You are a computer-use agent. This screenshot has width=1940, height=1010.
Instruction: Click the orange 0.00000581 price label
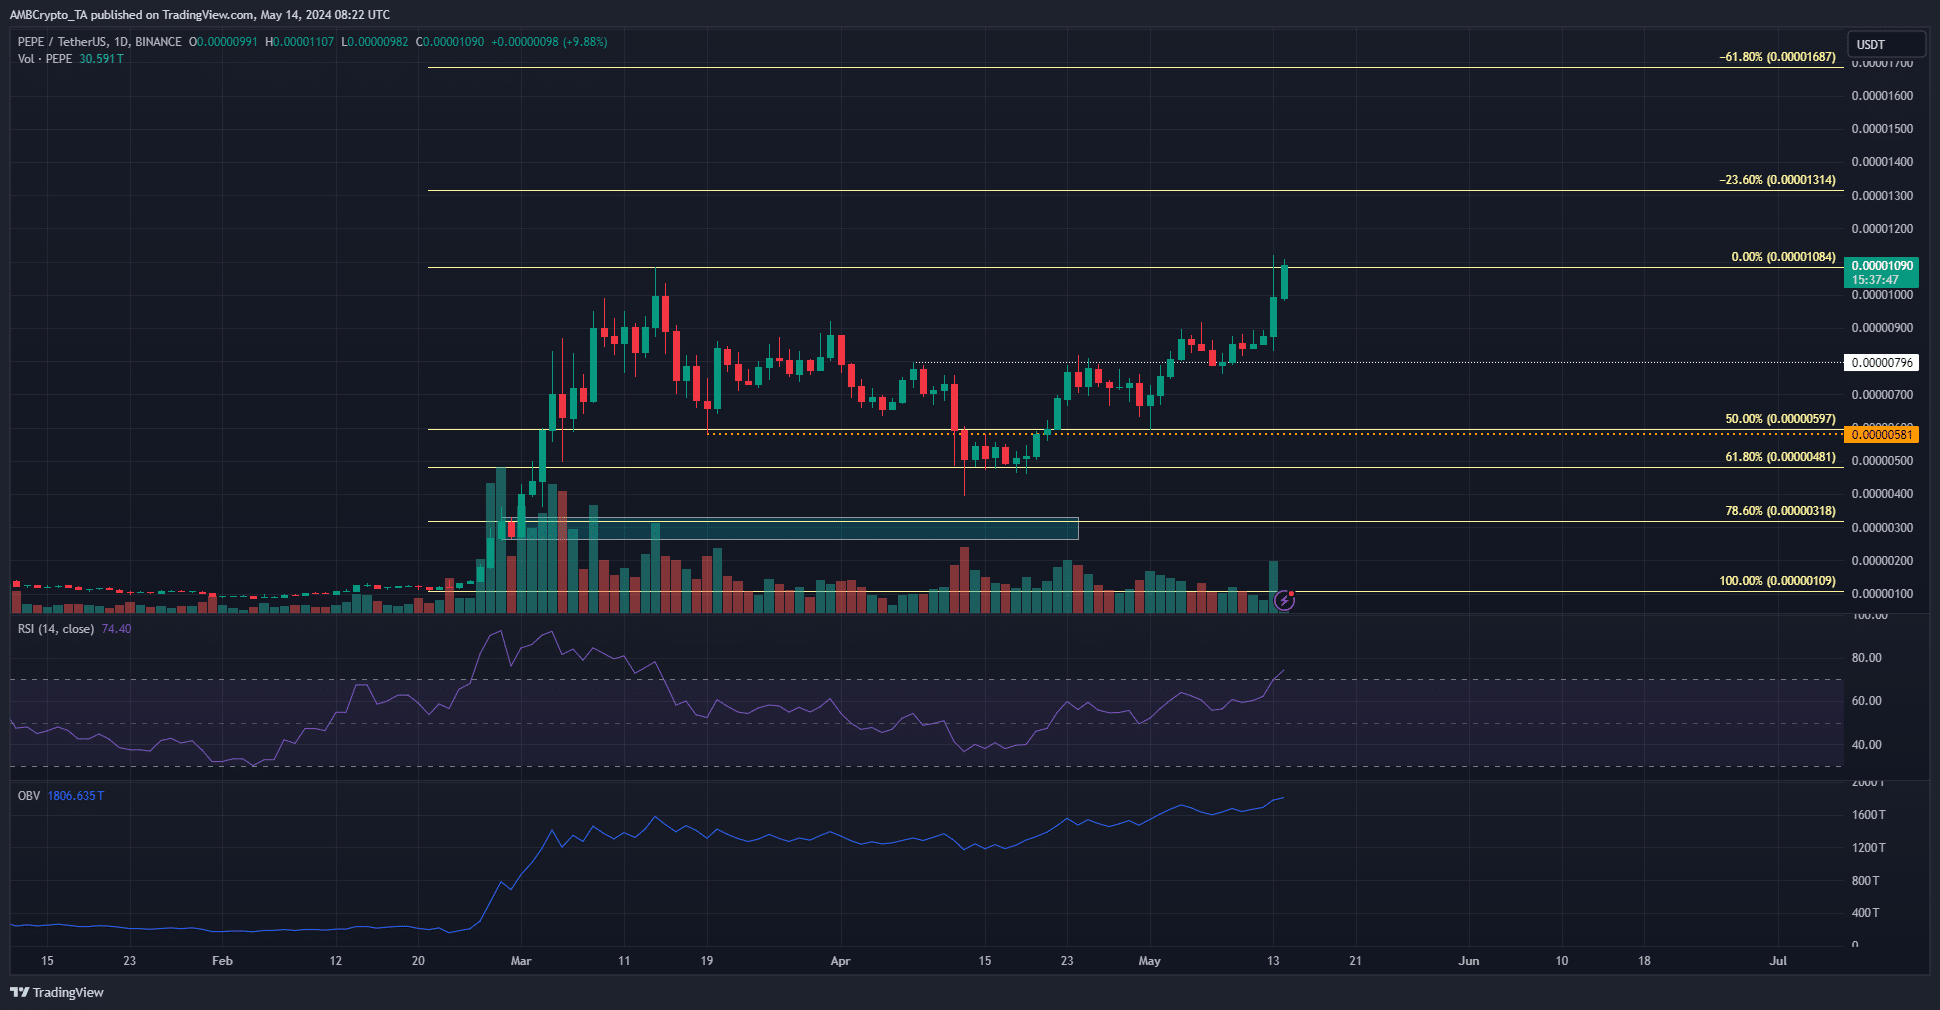(1881, 434)
